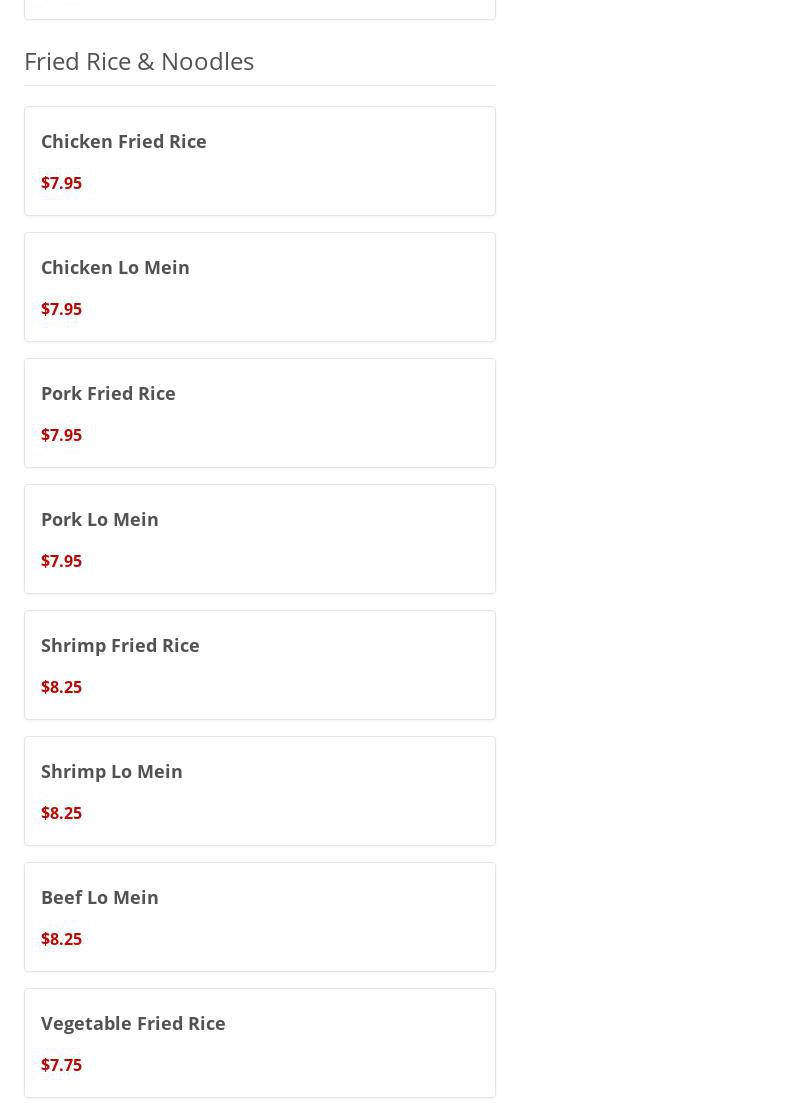Viewport: 785px width, 1108px height.
Task: Click the Shrimp Fried Rice $8.25 price
Action: point(61,687)
